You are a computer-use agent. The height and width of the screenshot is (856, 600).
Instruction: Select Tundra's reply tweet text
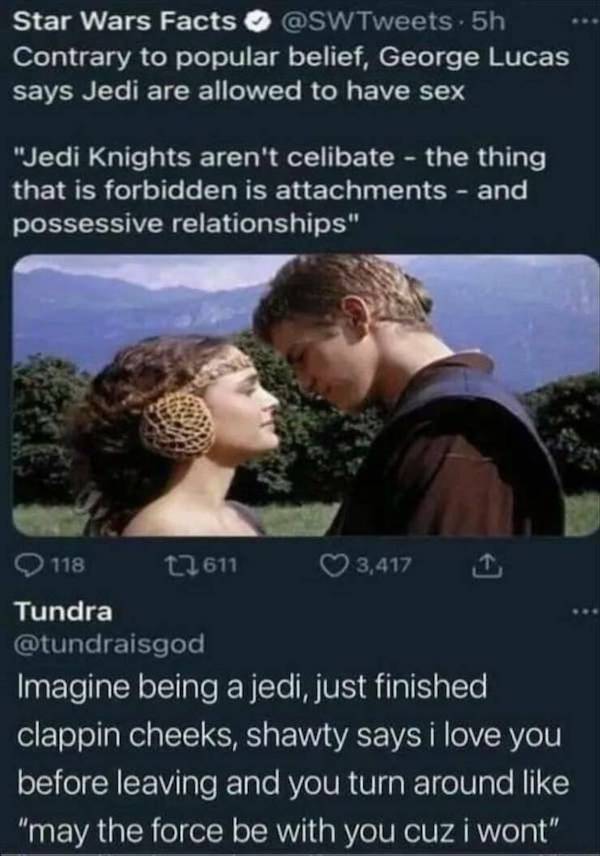click(x=293, y=759)
